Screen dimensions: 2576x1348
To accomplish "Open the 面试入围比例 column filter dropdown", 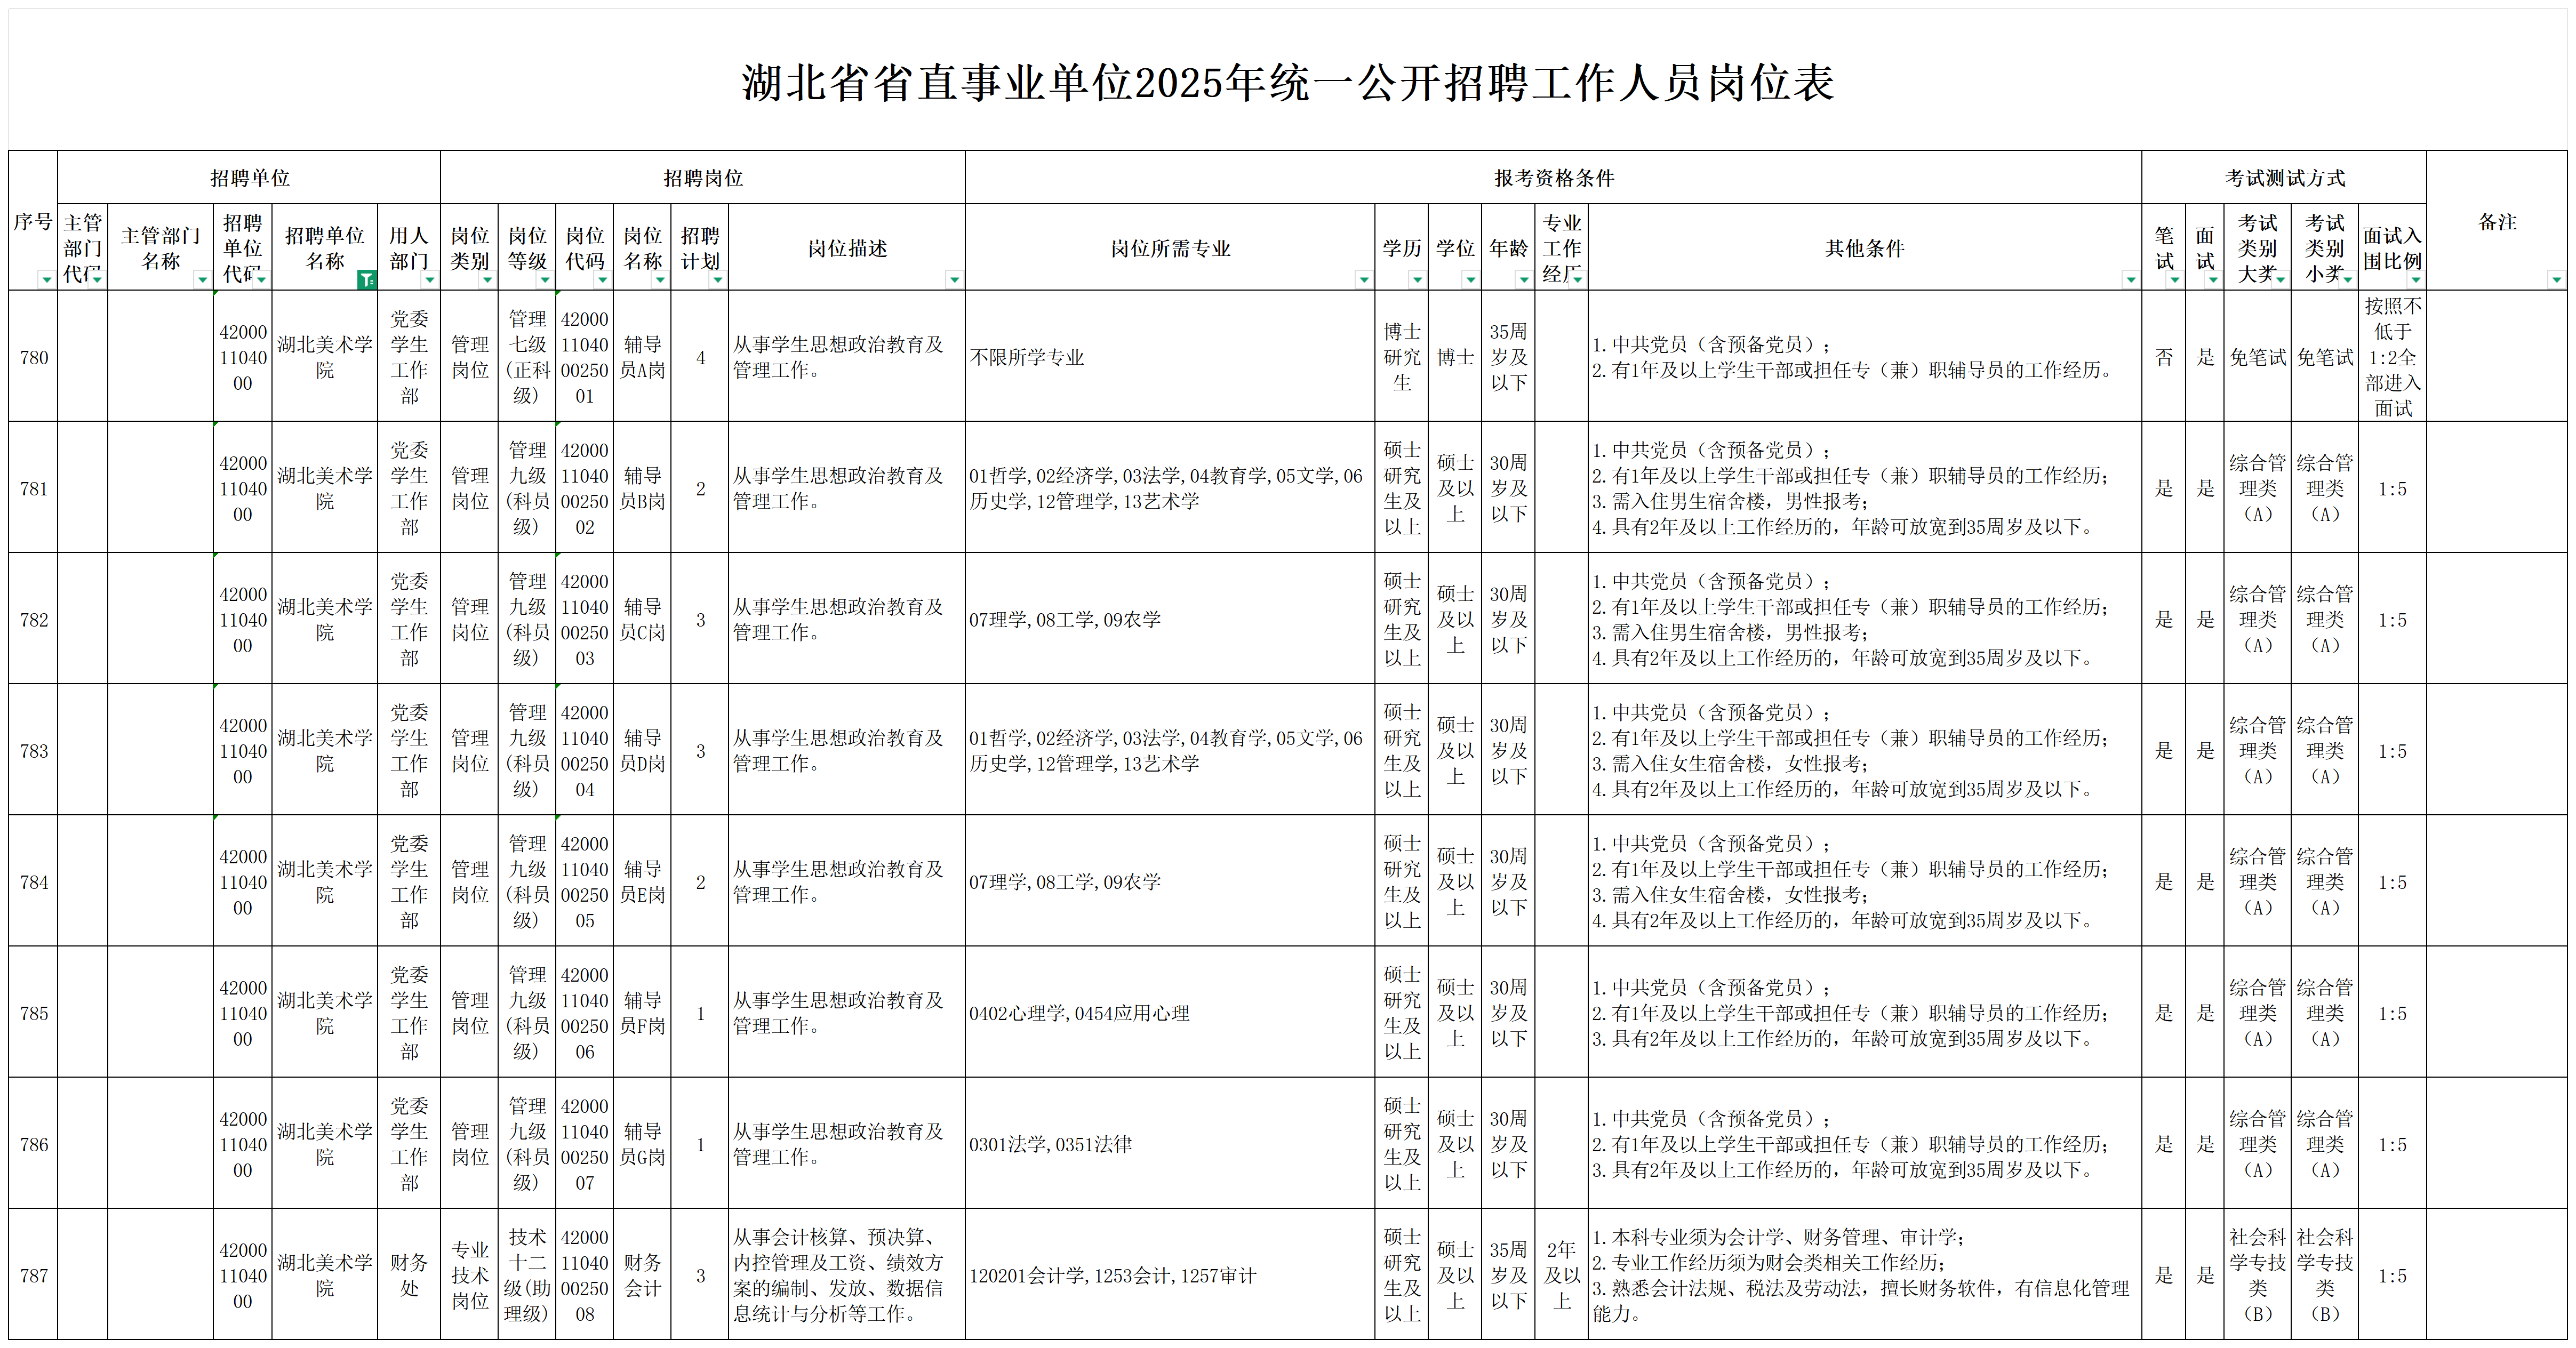I will (2415, 280).
